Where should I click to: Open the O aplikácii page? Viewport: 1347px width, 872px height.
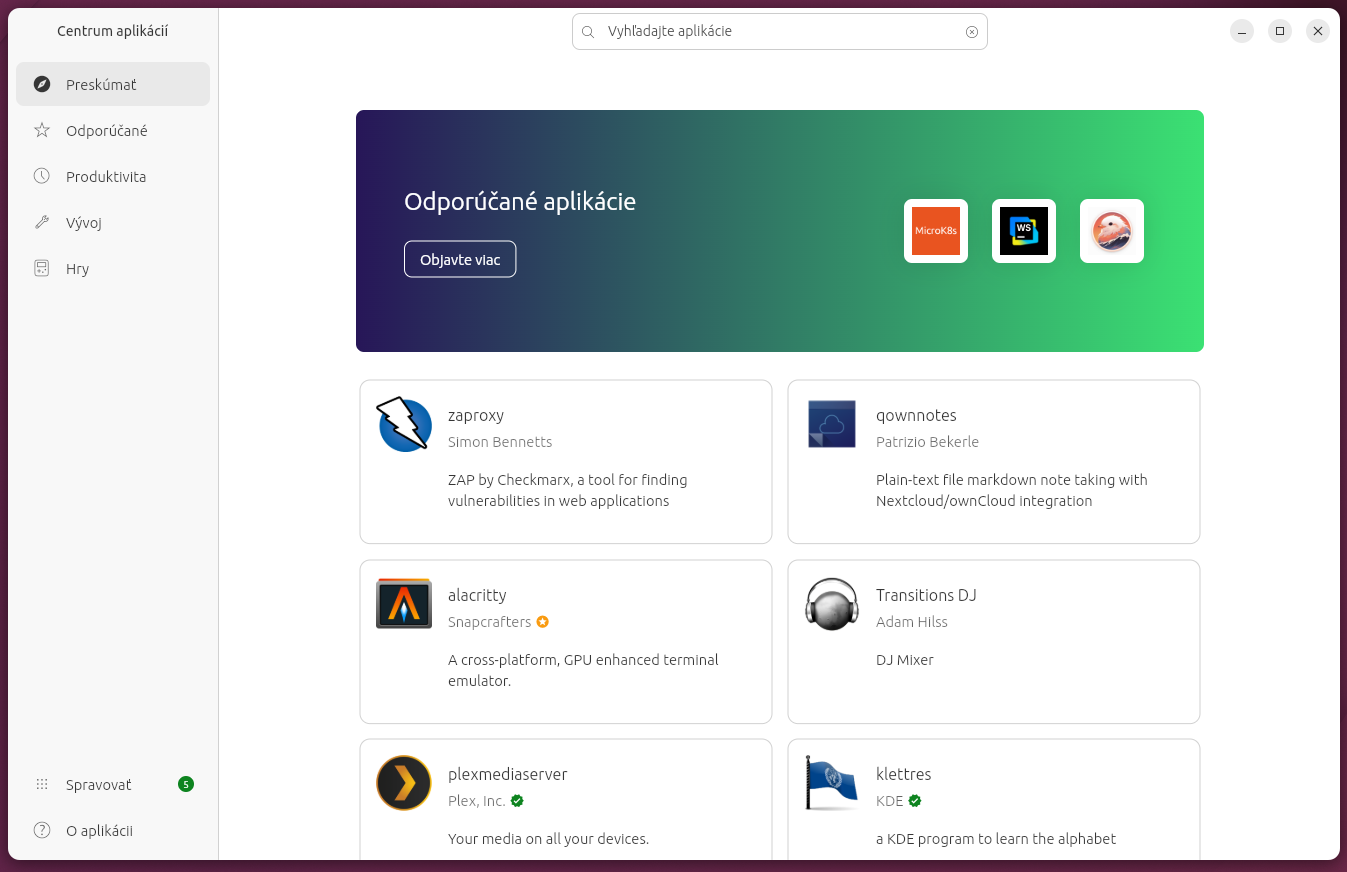[113, 830]
